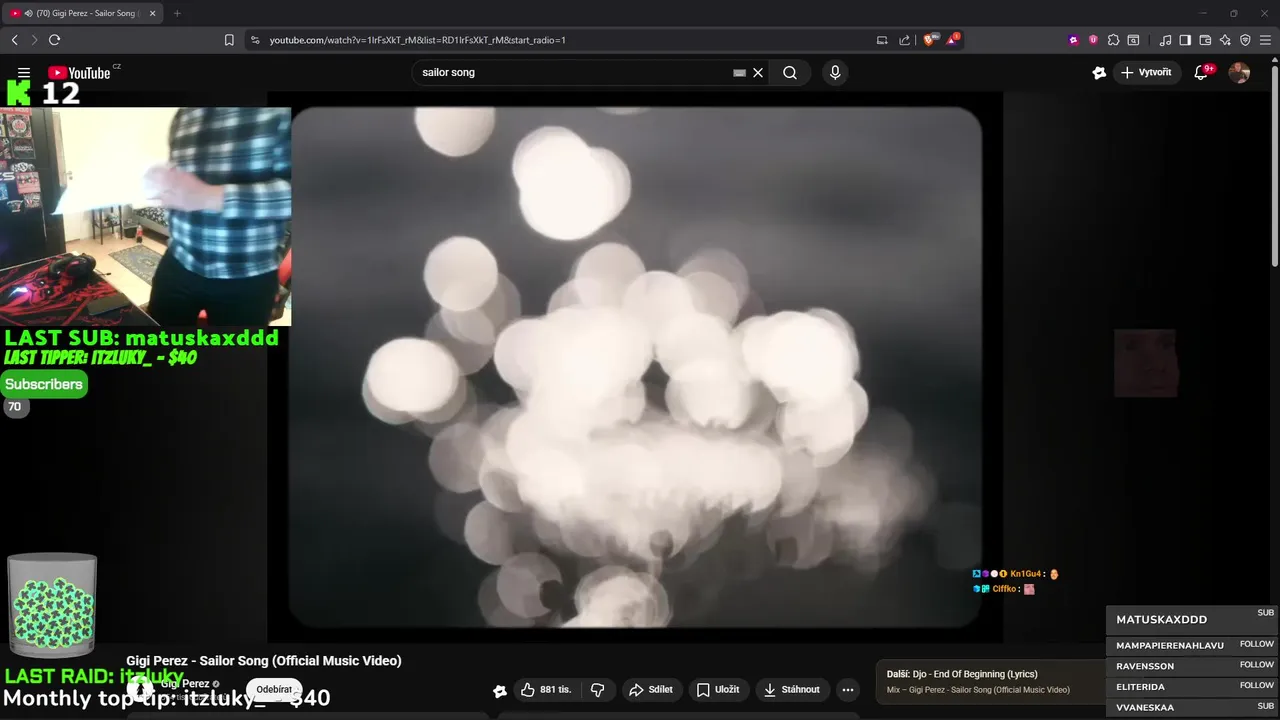The width and height of the screenshot is (1280, 720).
Task: Click MAMPAPIERENAHLAVU entry in list
Action: click(x=1192, y=645)
